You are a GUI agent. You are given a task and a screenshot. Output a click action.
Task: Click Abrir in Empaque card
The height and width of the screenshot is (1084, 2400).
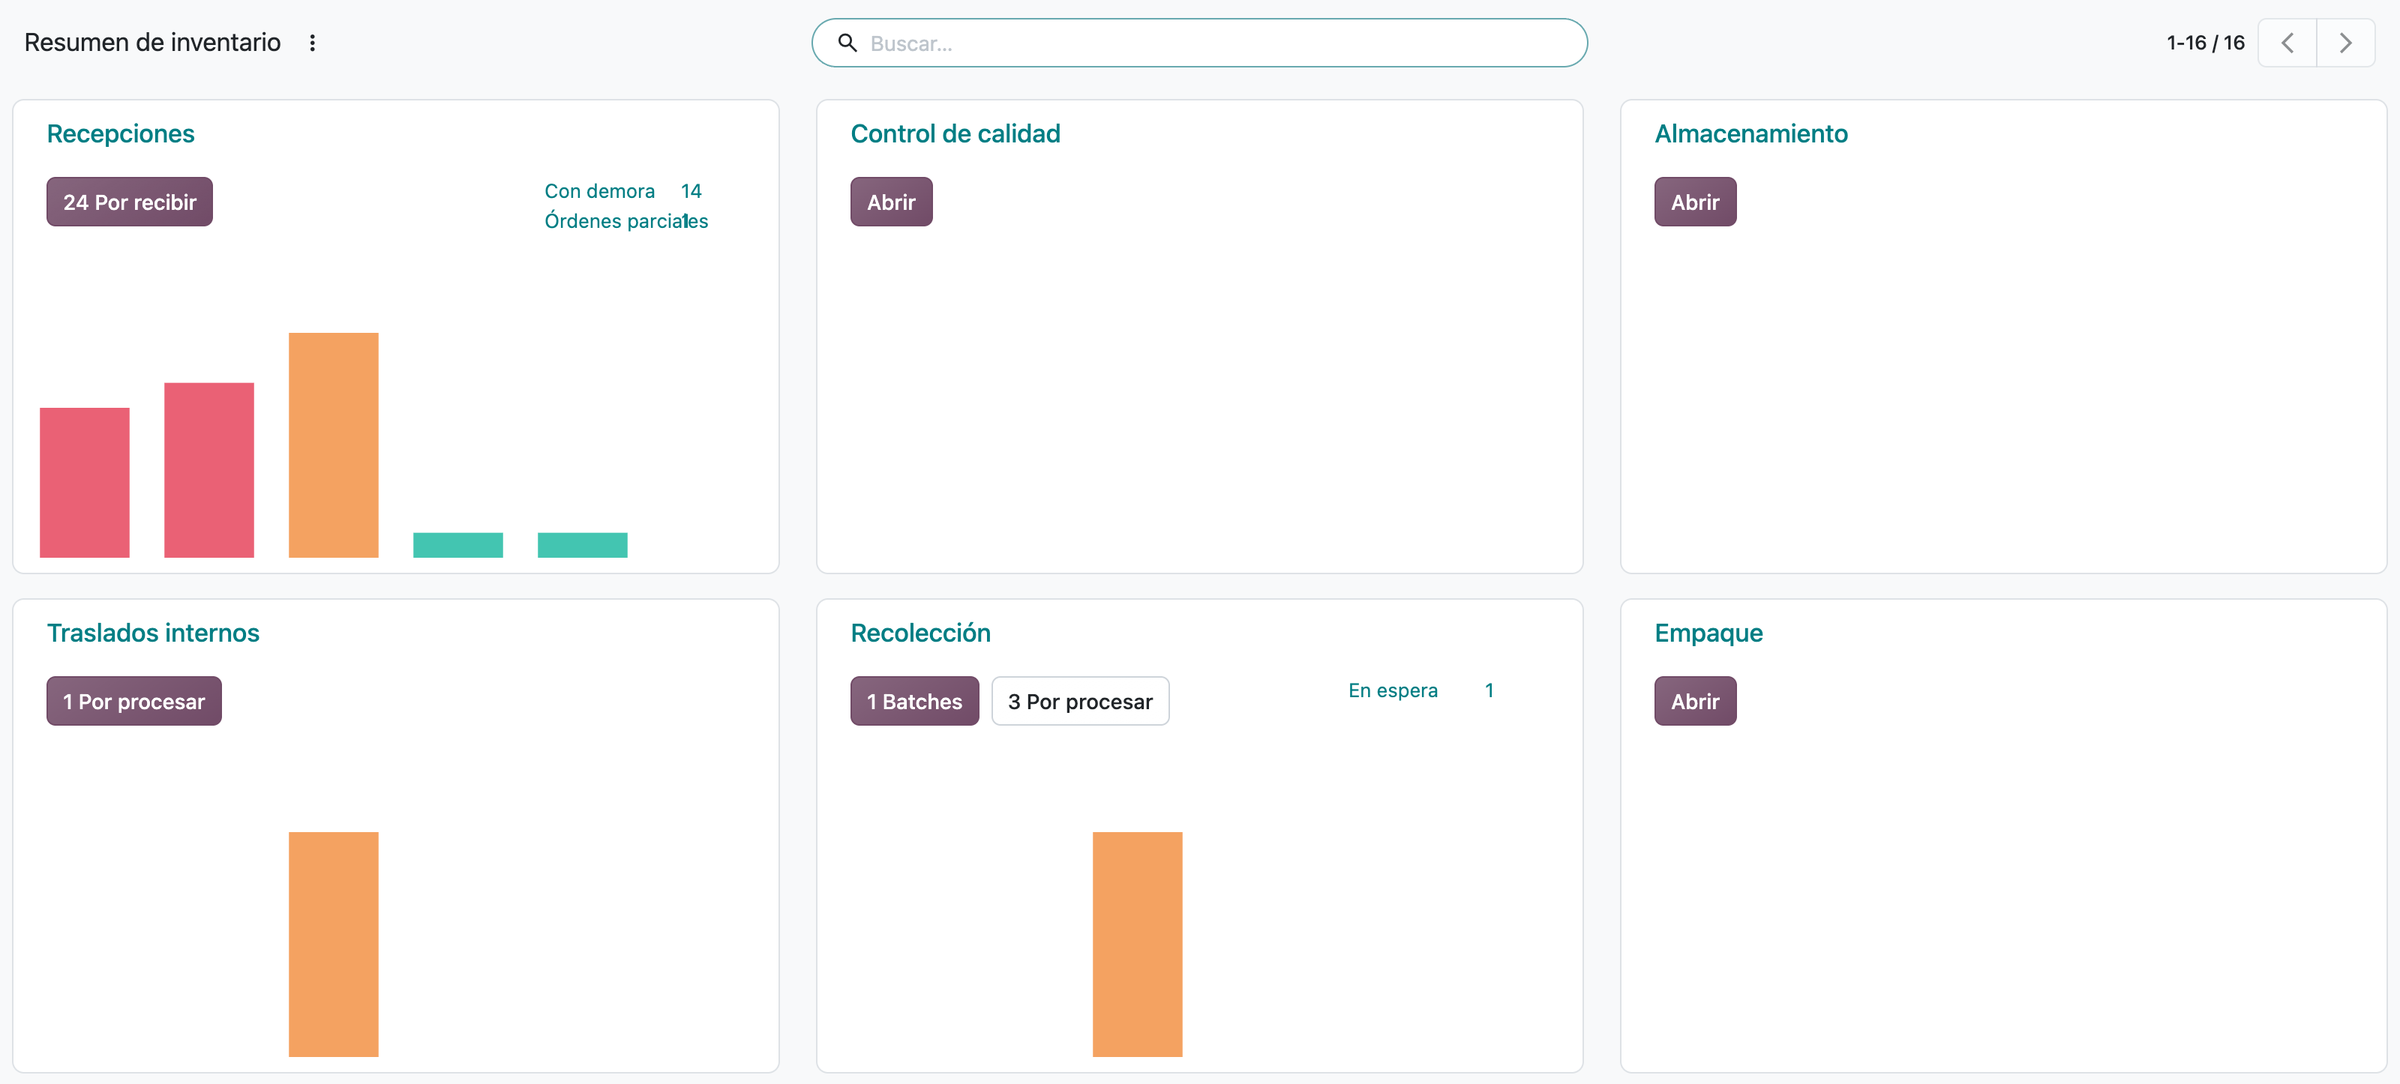coord(1695,701)
